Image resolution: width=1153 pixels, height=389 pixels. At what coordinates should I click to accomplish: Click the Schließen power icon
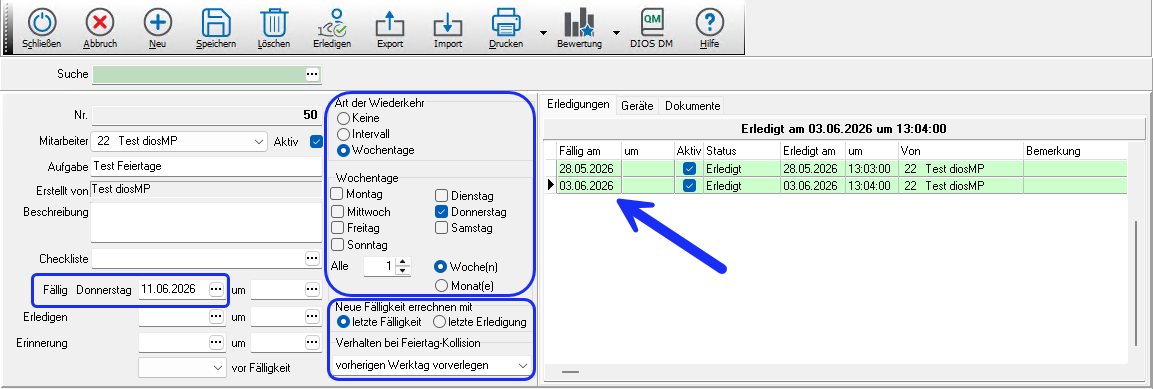click(41, 23)
